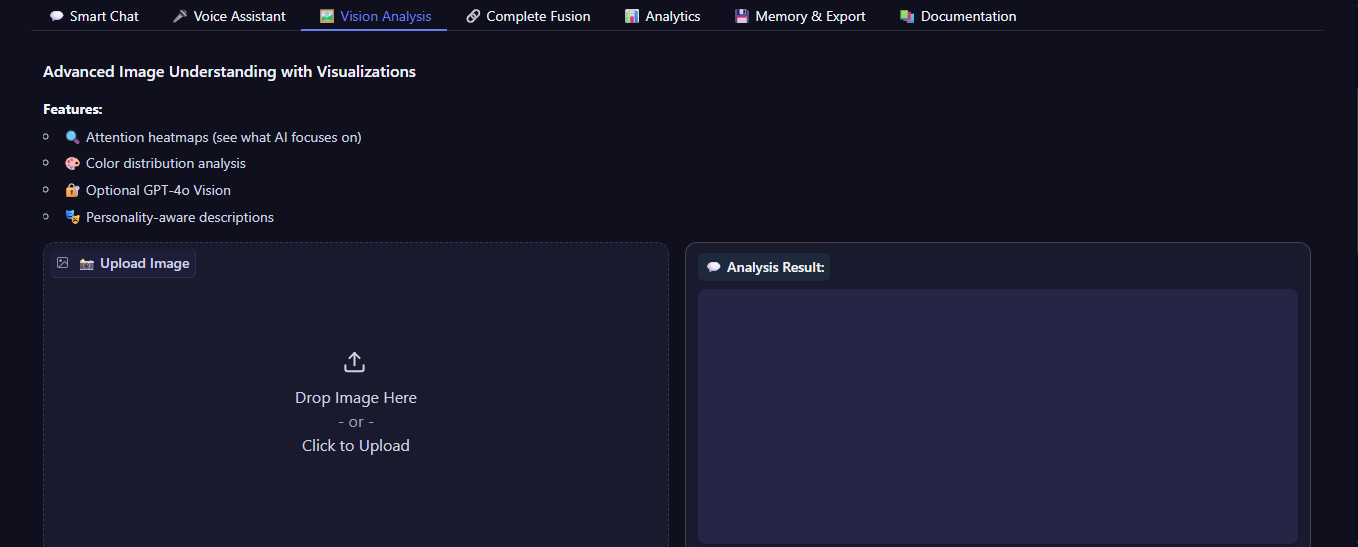Screen dimensions: 1358x547
Task: Click the speech bubble icon on Smart Chat
Action: coord(57,16)
